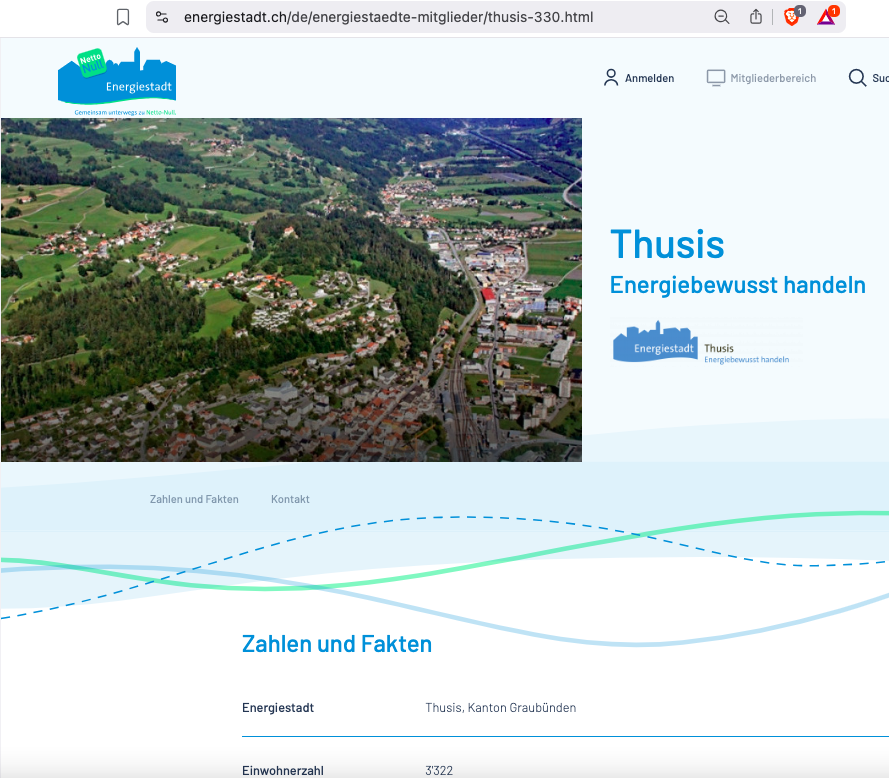Viewport: 889px width, 778px height.
Task: Click the bookmark icon beside address bar
Action: point(123,17)
